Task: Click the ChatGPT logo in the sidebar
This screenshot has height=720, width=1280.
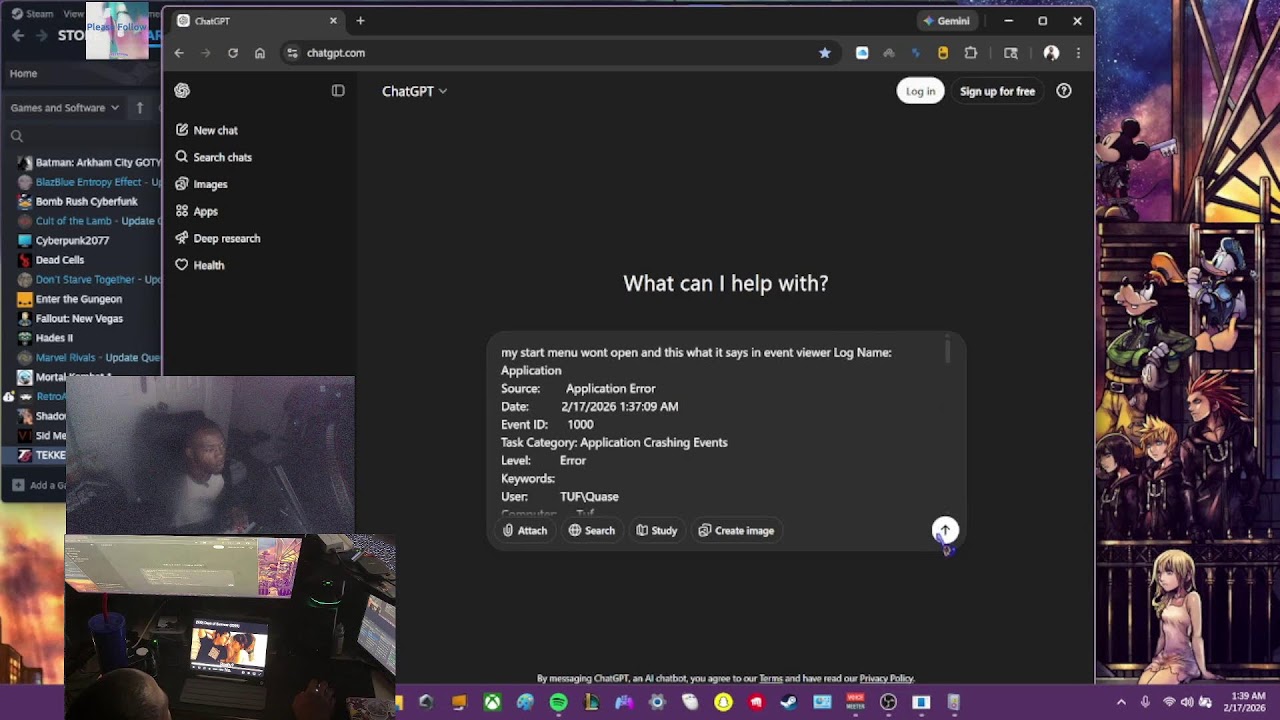Action: (182, 91)
